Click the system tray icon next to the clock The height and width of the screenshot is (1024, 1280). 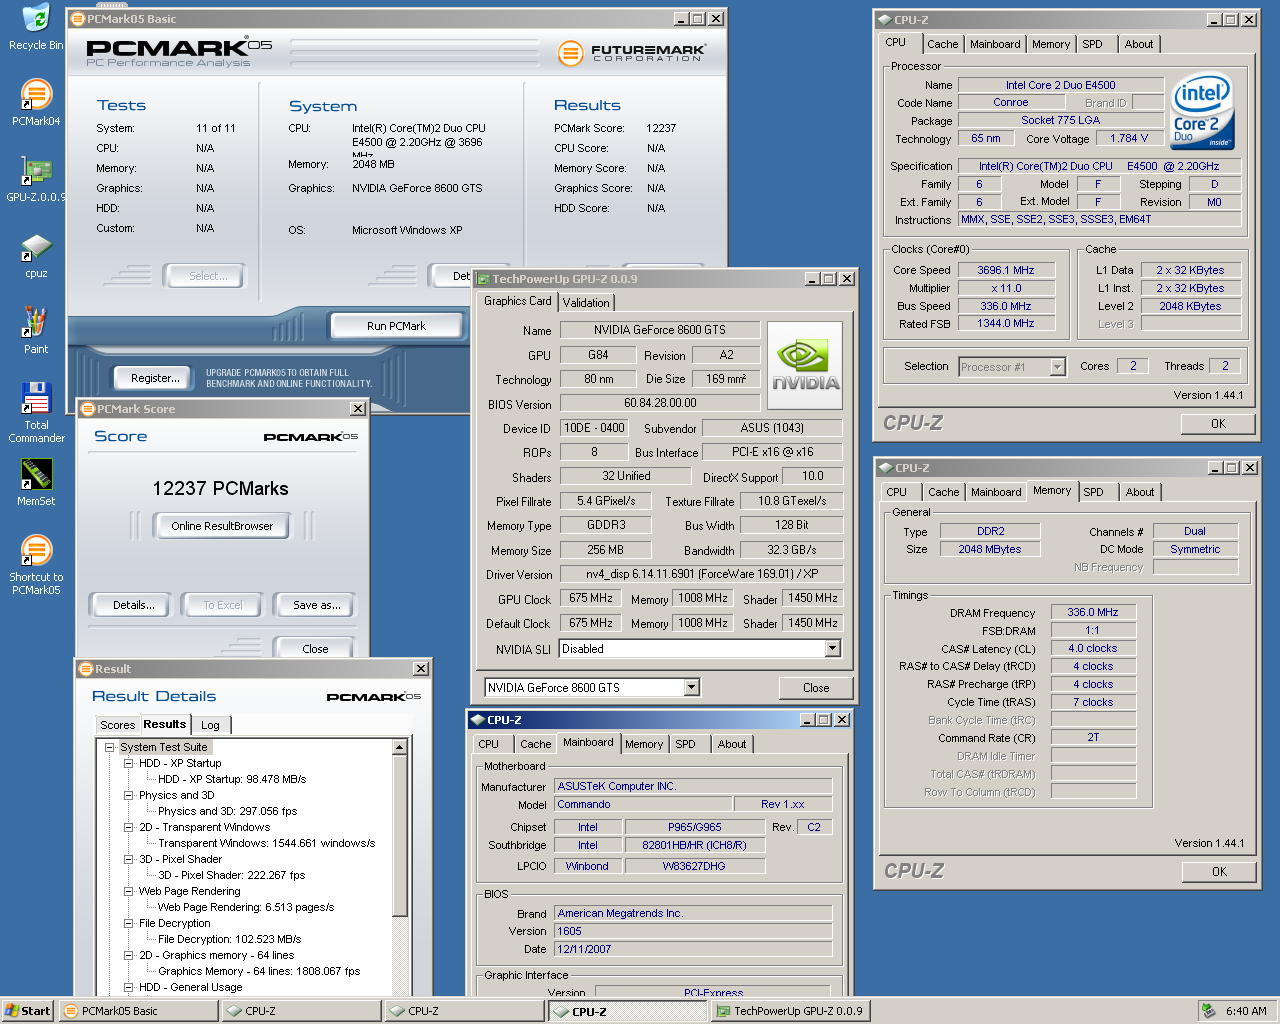(1208, 1011)
